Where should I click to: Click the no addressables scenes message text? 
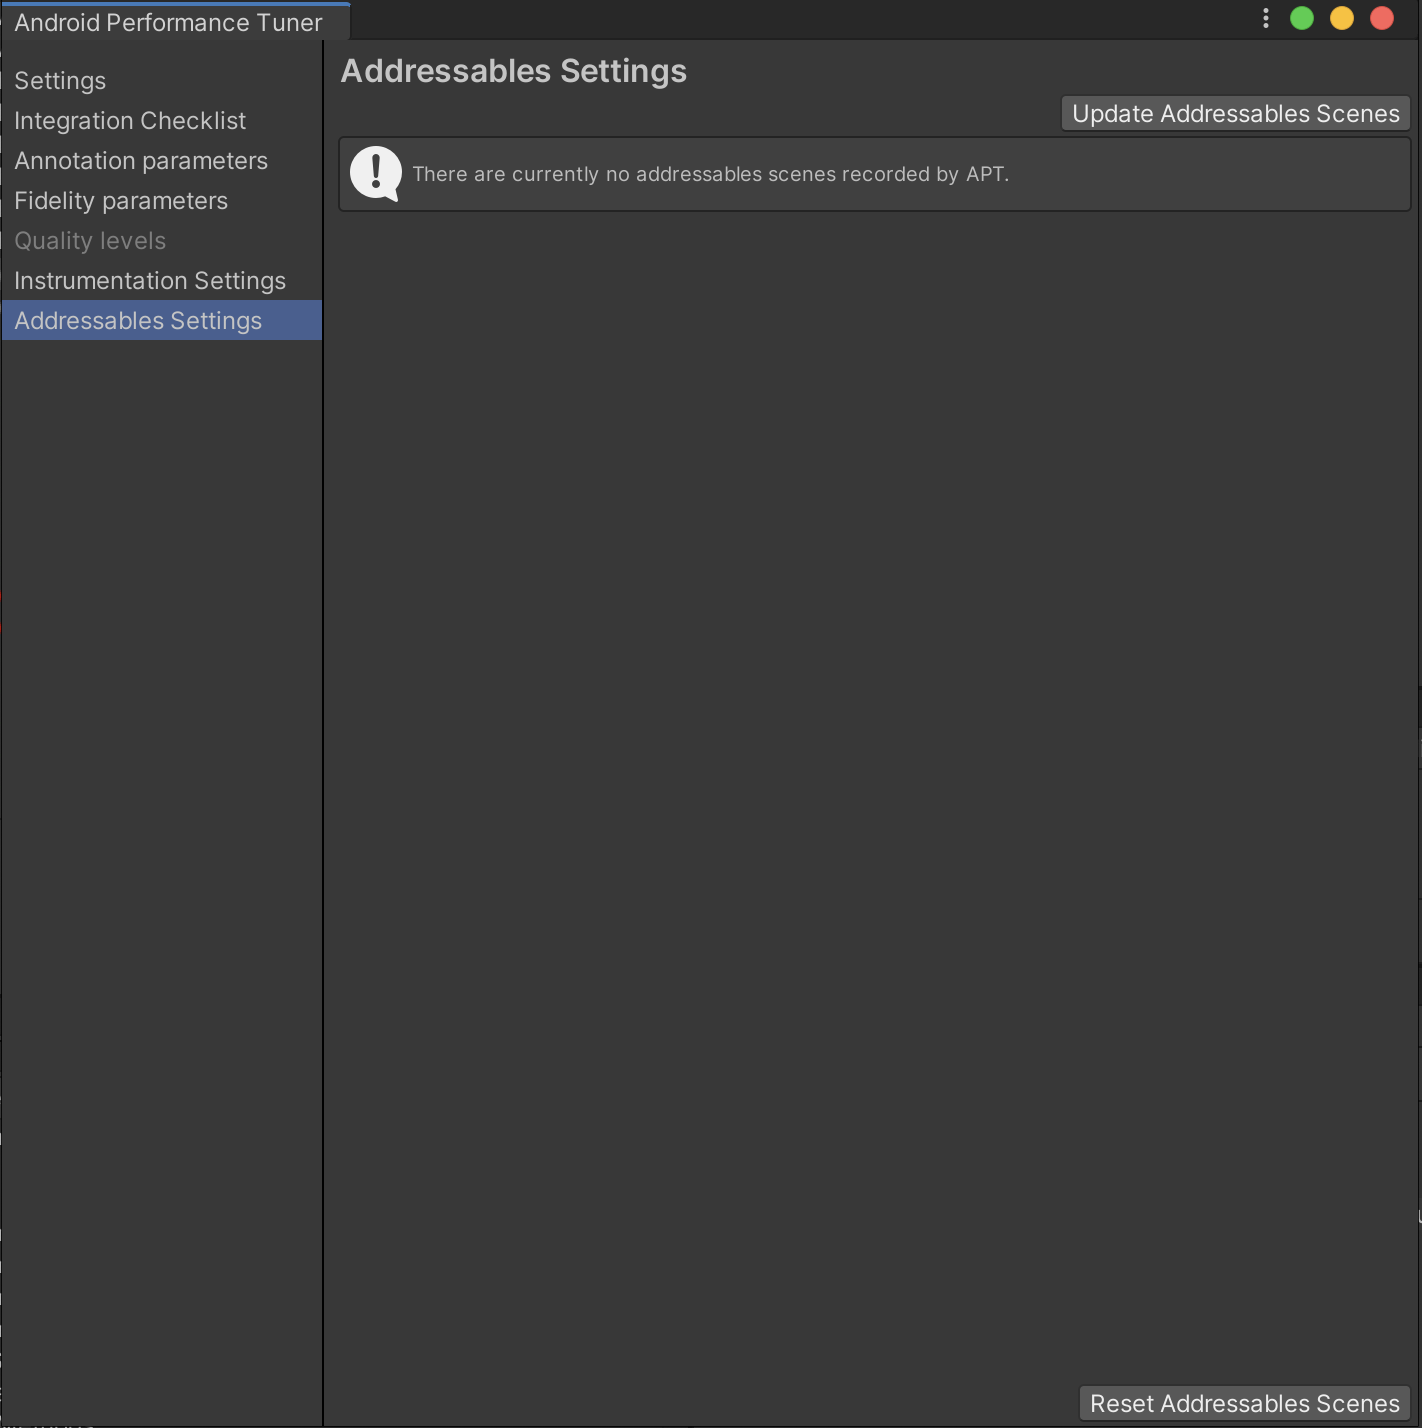[x=710, y=174]
